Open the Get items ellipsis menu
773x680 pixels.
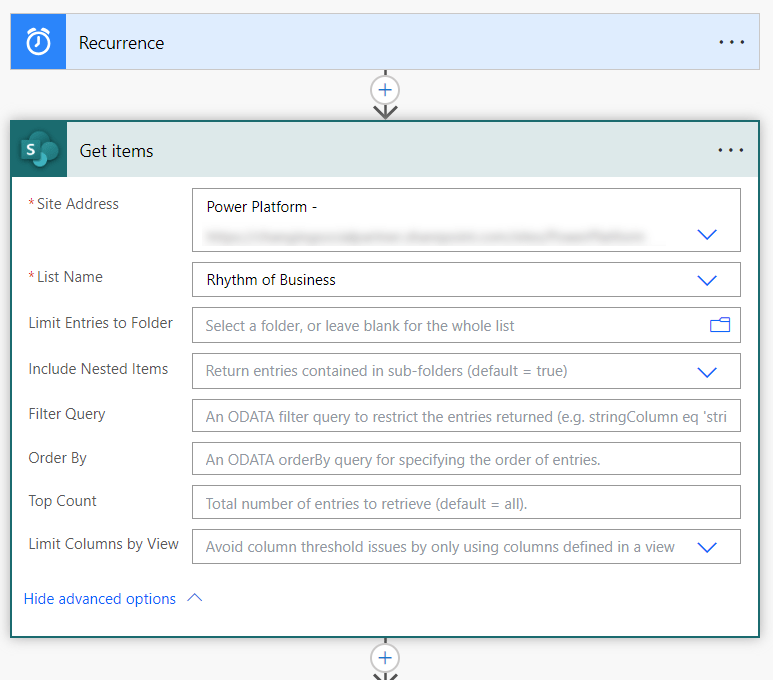coord(731,150)
